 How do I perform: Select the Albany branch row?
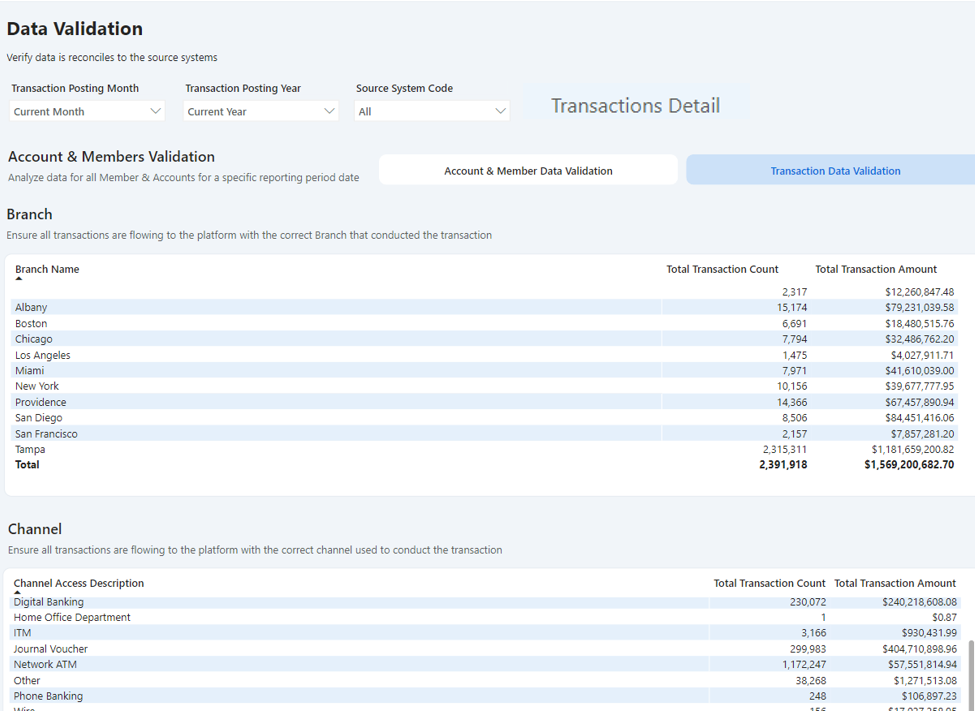tap(31, 308)
